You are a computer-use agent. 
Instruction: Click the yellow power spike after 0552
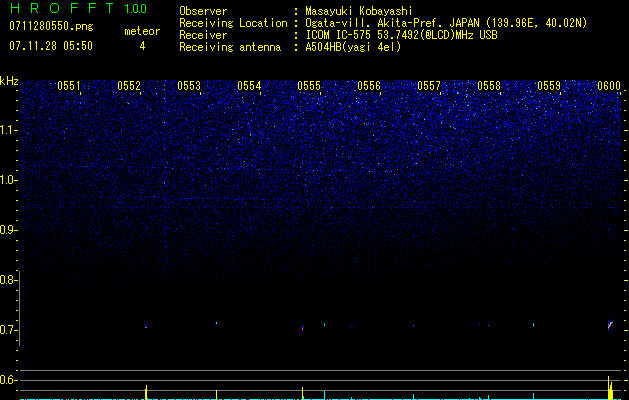click(x=146, y=392)
